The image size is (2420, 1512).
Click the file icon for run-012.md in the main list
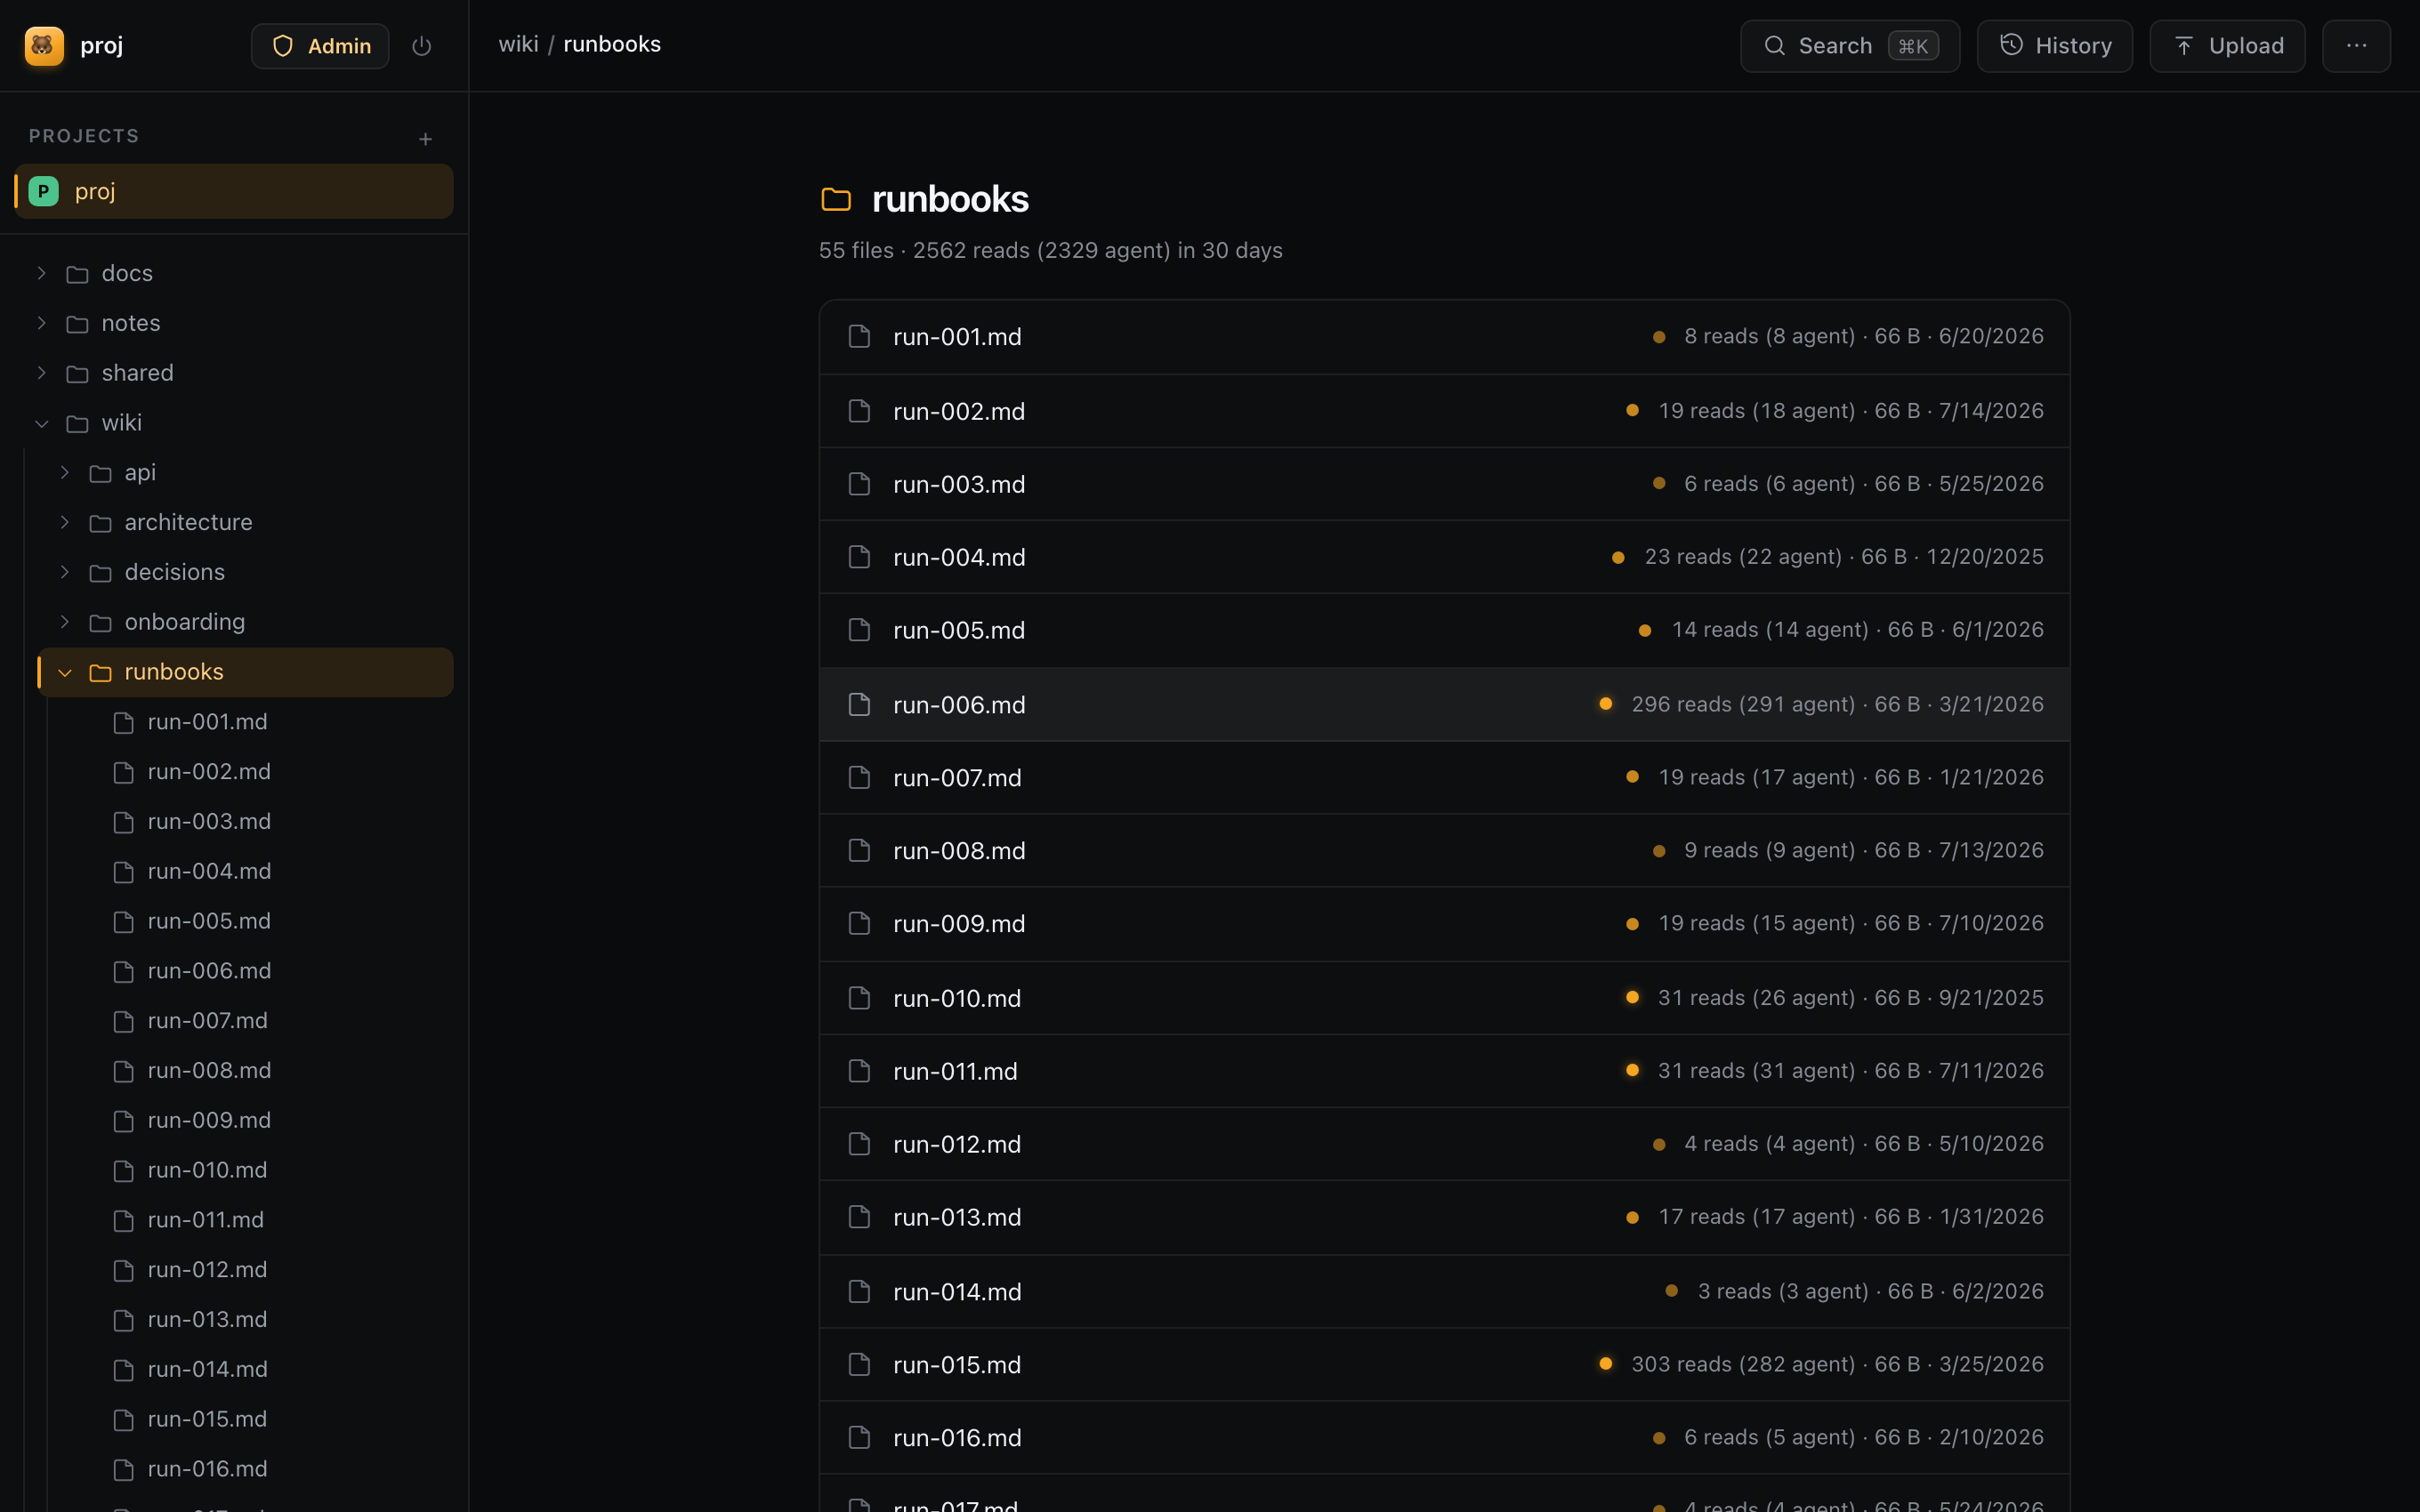[x=859, y=1144]
